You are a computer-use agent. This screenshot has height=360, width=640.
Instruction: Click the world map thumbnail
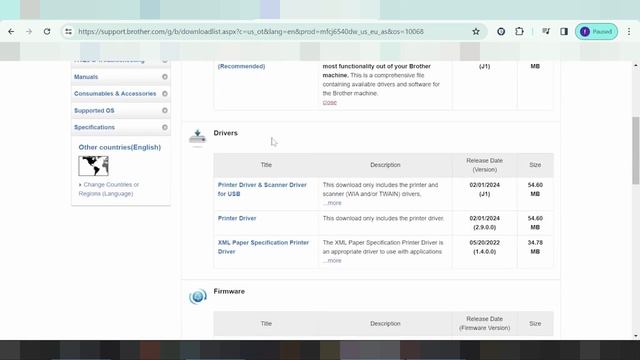click(93, 166)
